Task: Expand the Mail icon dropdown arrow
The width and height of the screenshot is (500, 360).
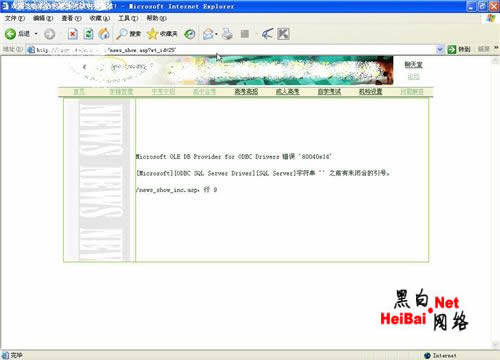Action: [216, 34]
